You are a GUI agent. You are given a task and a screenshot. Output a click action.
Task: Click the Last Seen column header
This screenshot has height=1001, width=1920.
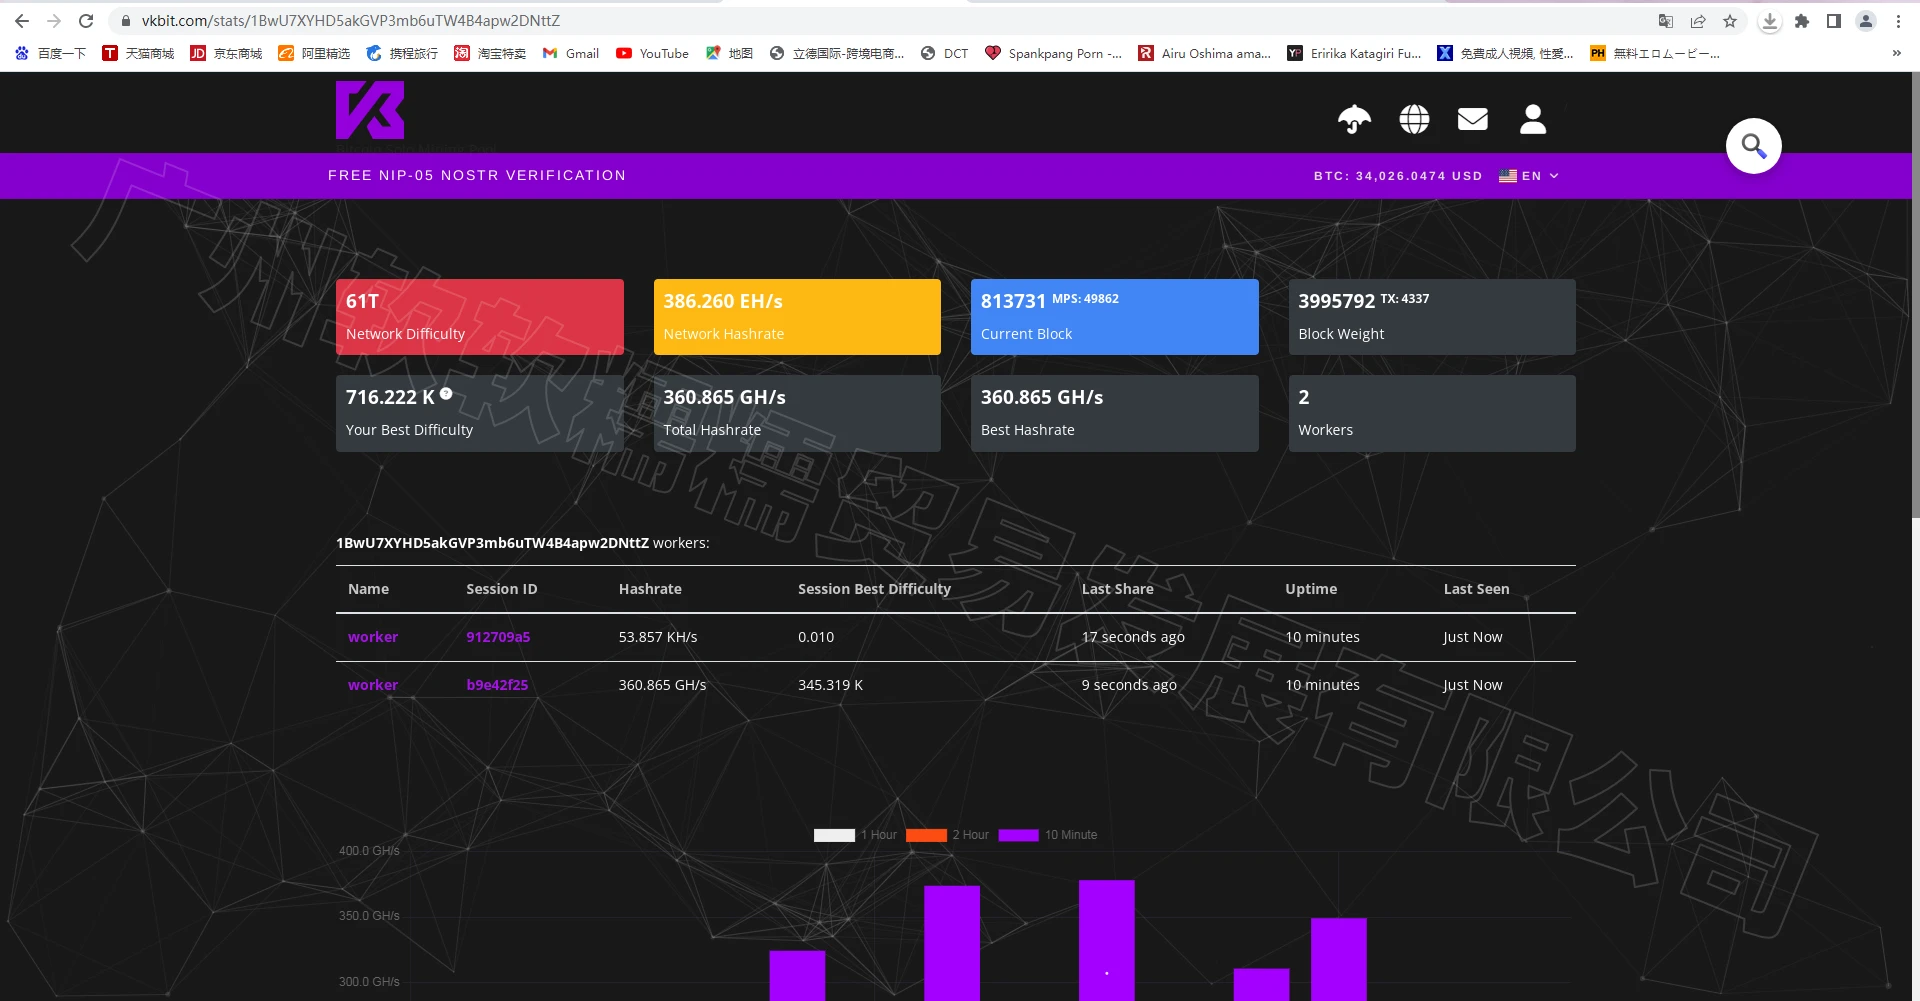click(1477, 589)
